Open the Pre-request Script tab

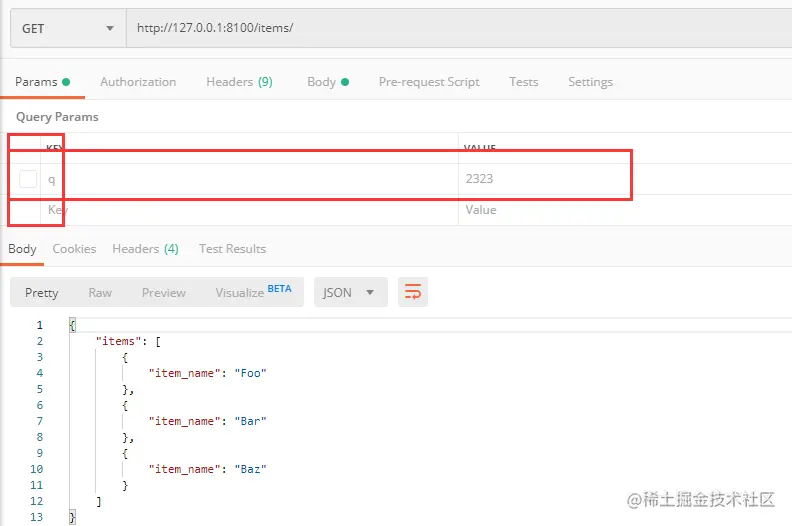tap(429, 82)
